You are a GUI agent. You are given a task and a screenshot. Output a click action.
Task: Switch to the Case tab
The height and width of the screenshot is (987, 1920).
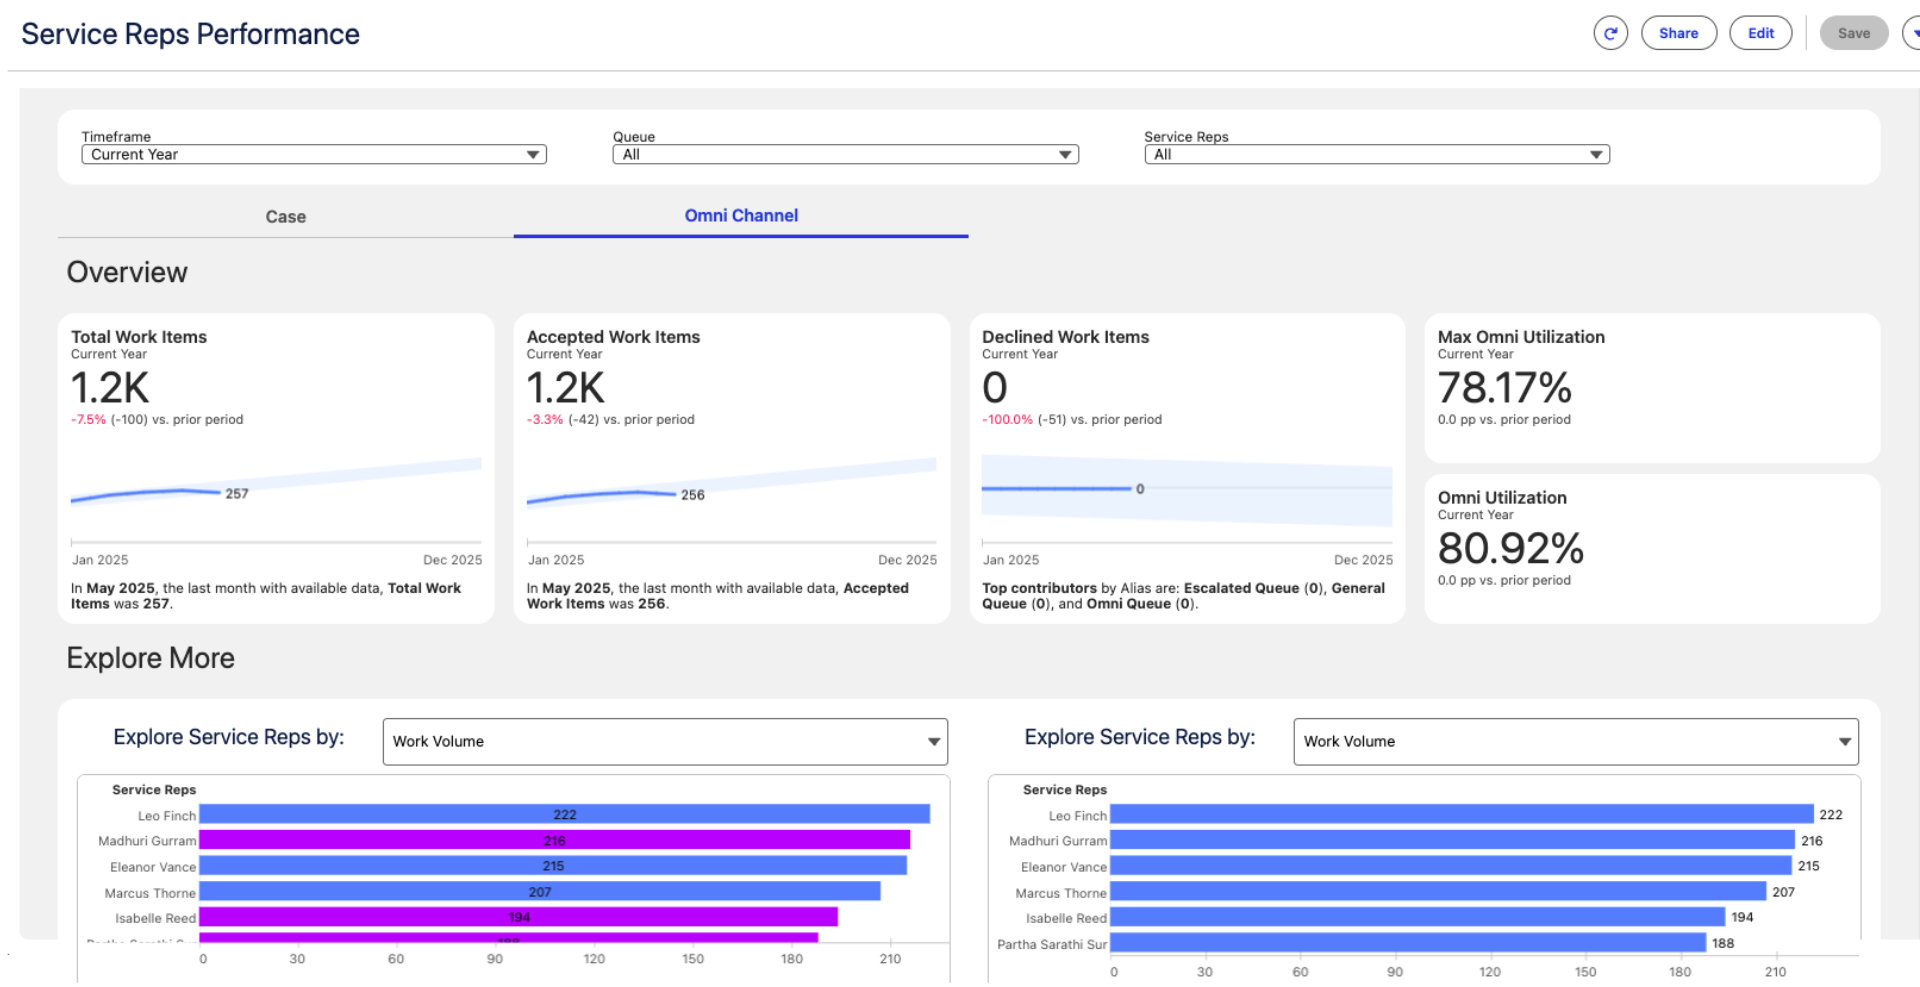tap(285, 217)
